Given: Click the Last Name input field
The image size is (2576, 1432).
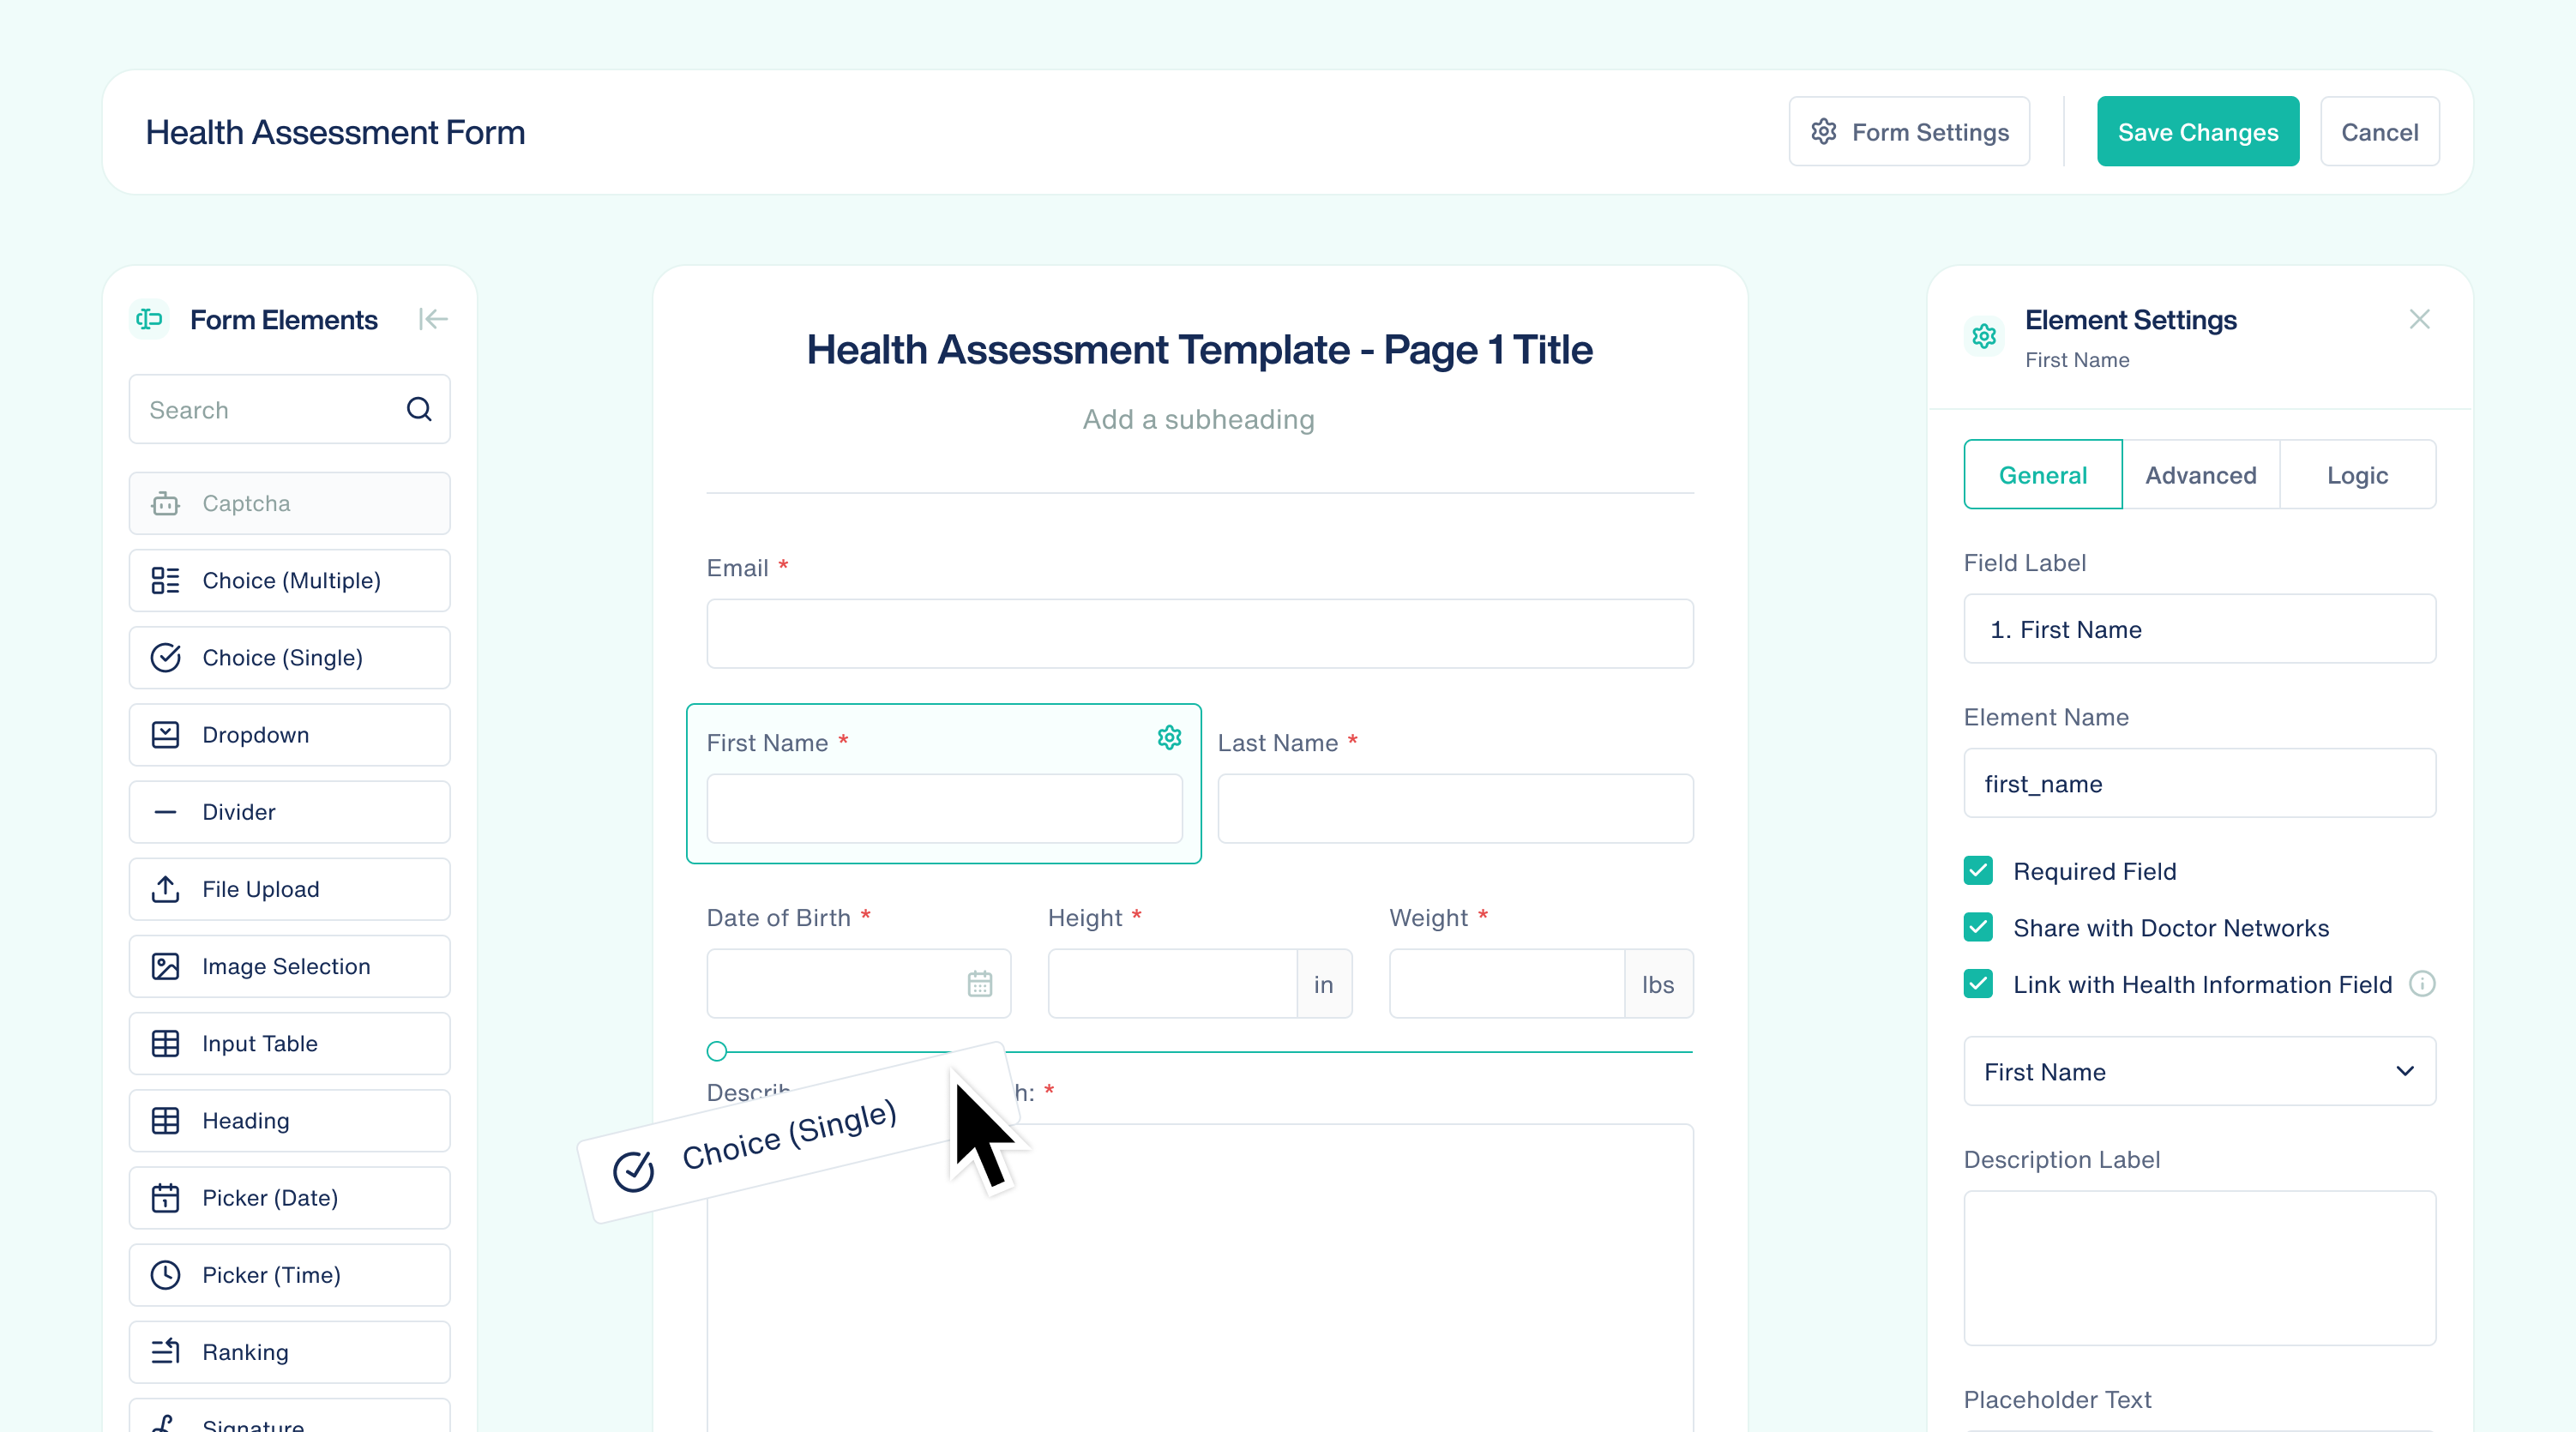Looking at the screenshot, I should [1455, 808].
